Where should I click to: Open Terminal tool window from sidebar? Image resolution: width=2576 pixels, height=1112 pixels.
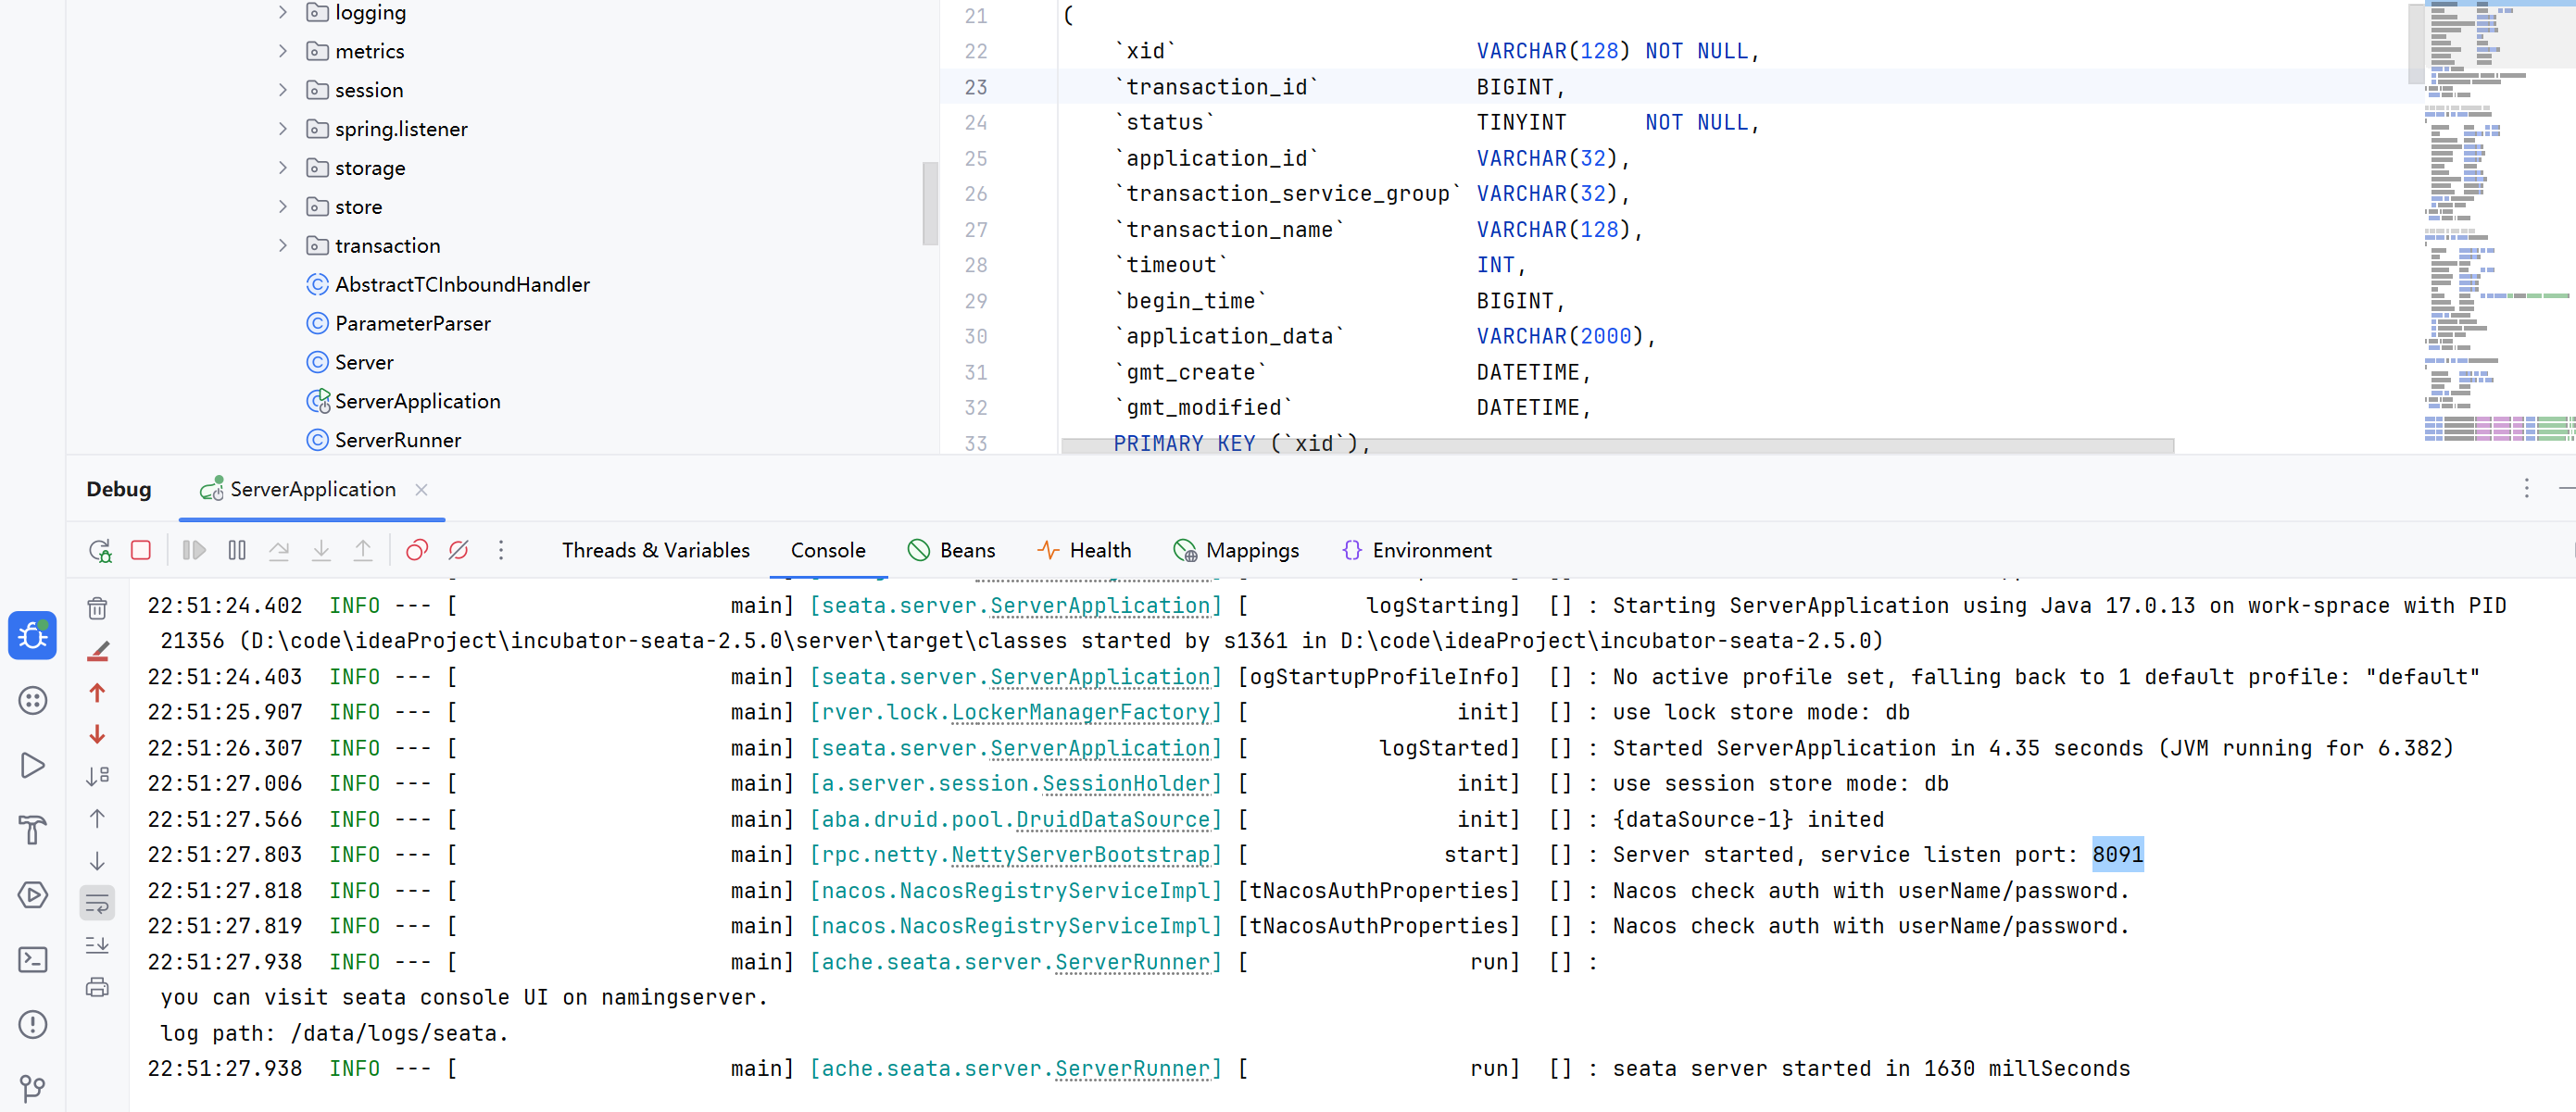click(x=33, y=960)
